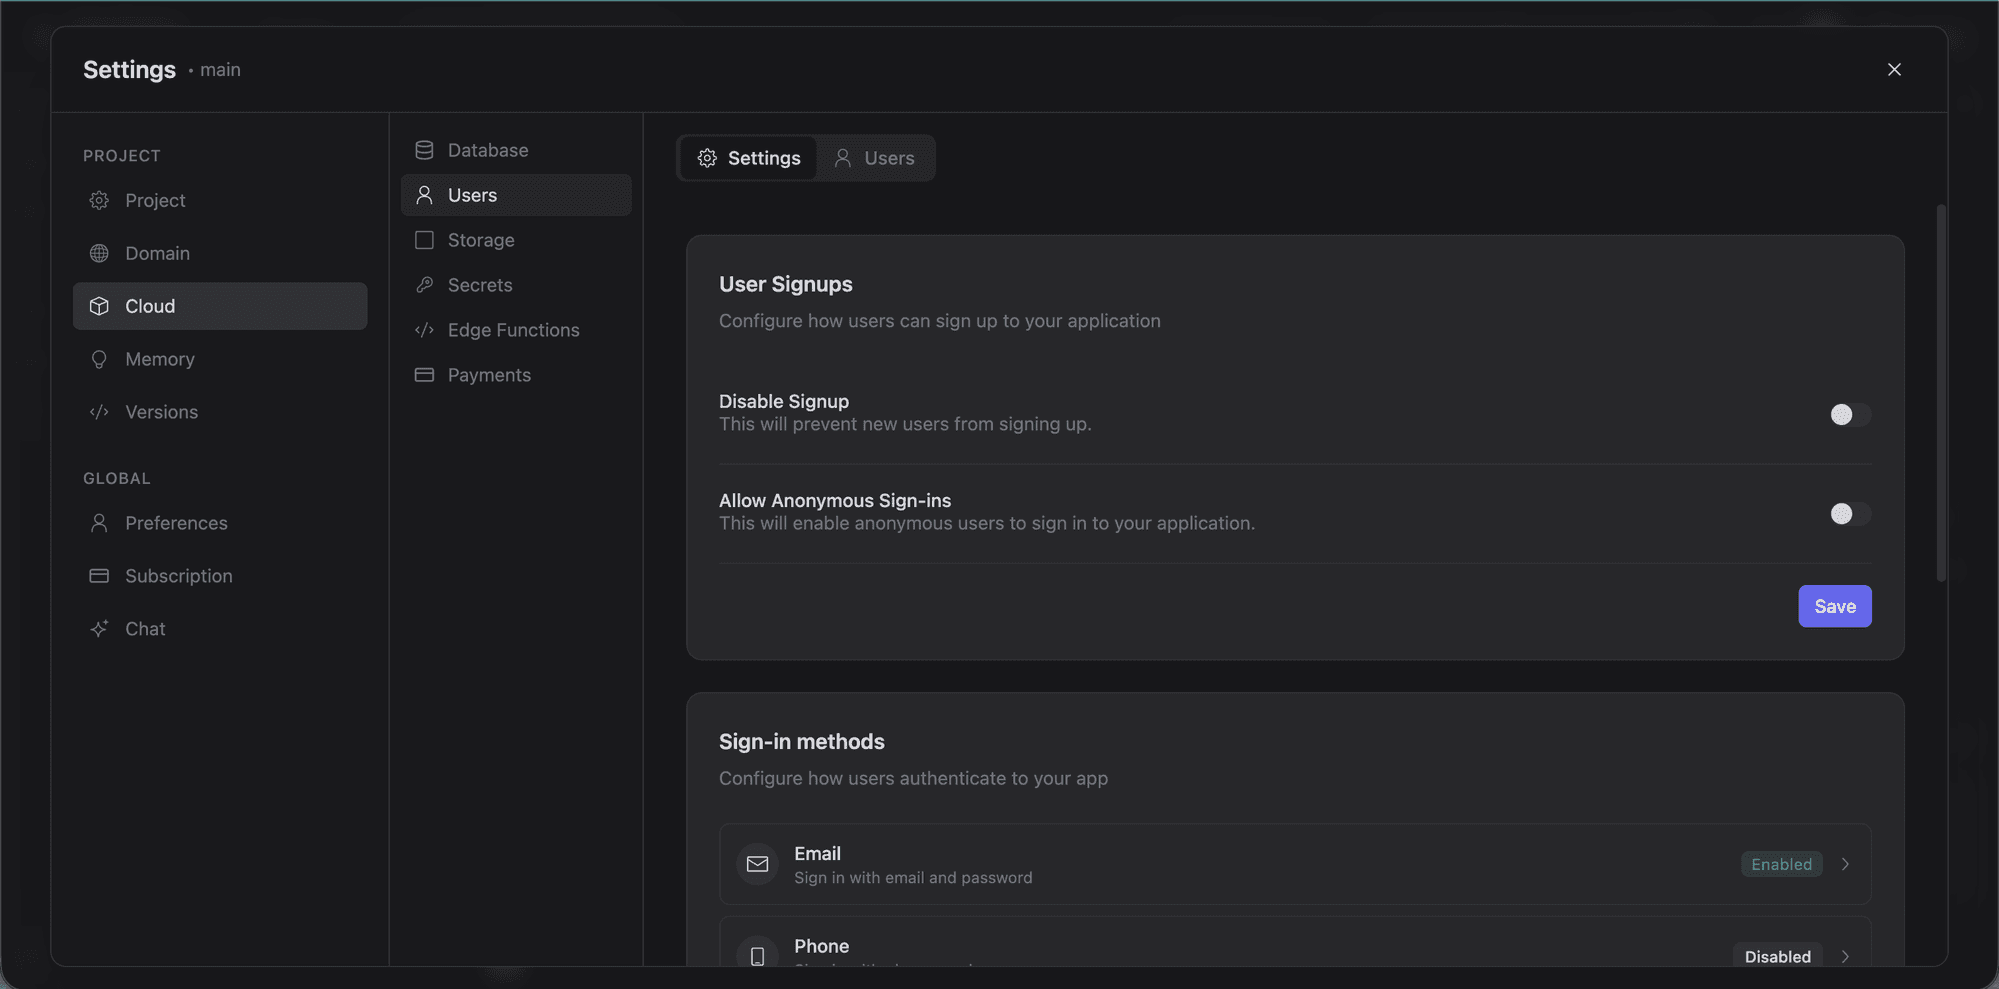This screenshot has height=989, width=1999.
Task: Click the Database stack icon
Action: 424,150
